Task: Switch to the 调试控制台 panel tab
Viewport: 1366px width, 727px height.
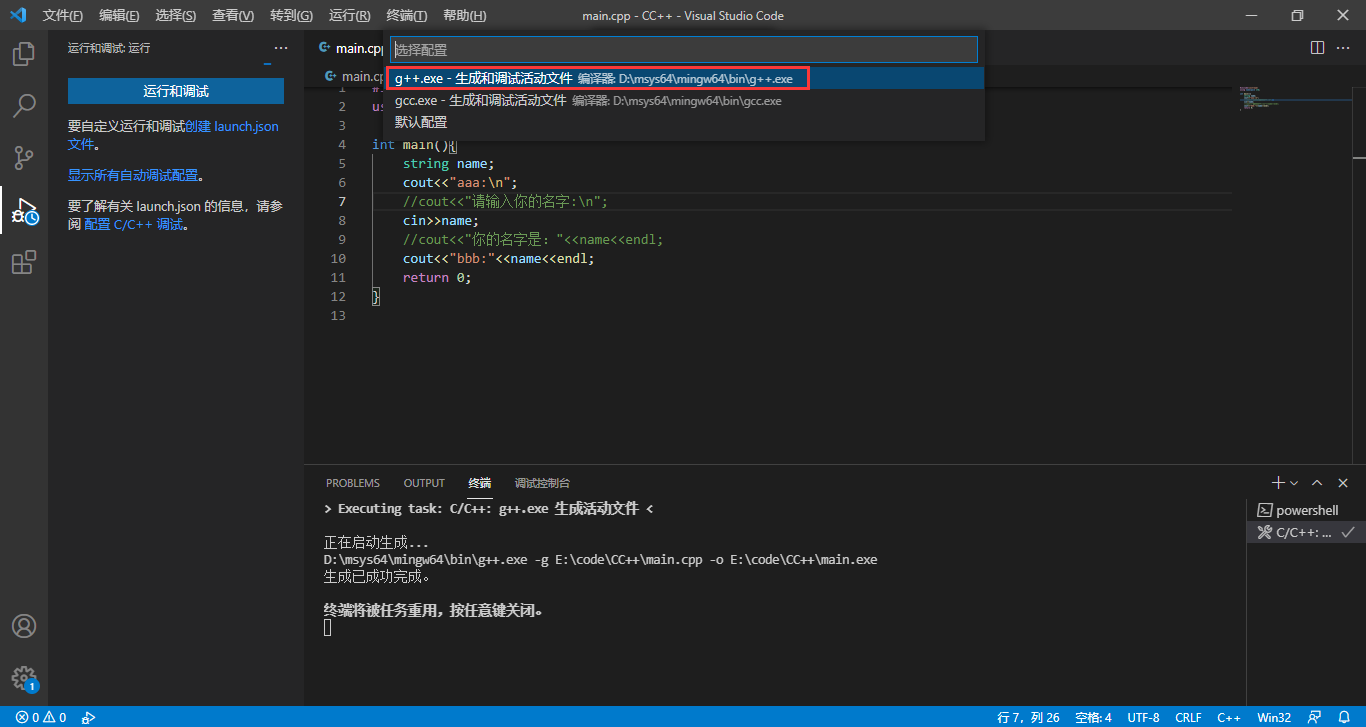Action: (x=542, y=483)
